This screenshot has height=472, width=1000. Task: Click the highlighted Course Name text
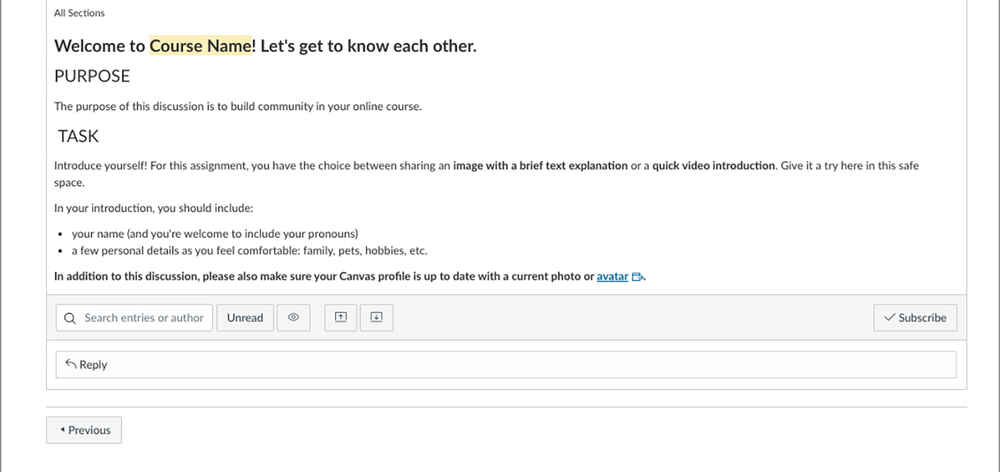(x=200, y=46)
